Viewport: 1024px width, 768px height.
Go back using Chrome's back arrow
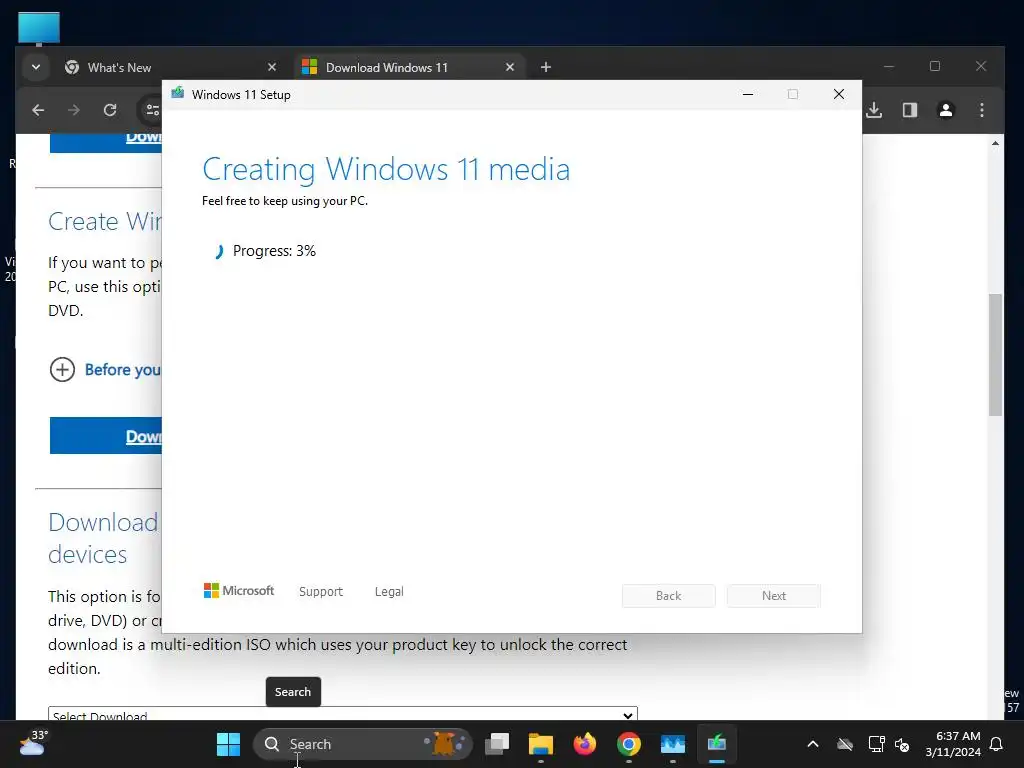pos(38,110)
